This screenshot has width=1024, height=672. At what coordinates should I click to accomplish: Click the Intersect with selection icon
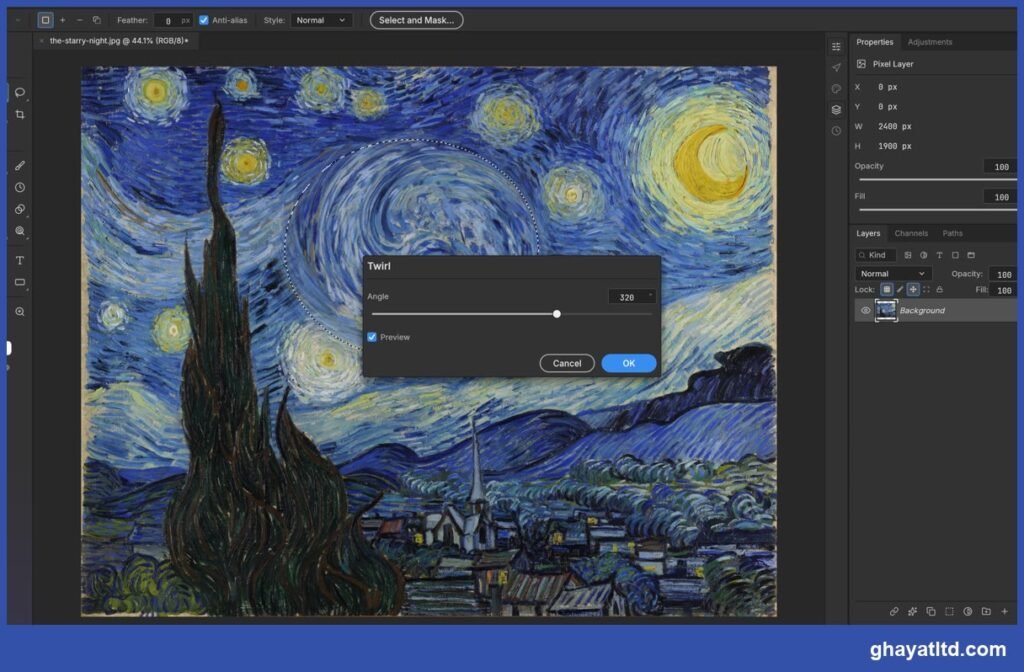(97, 20)
